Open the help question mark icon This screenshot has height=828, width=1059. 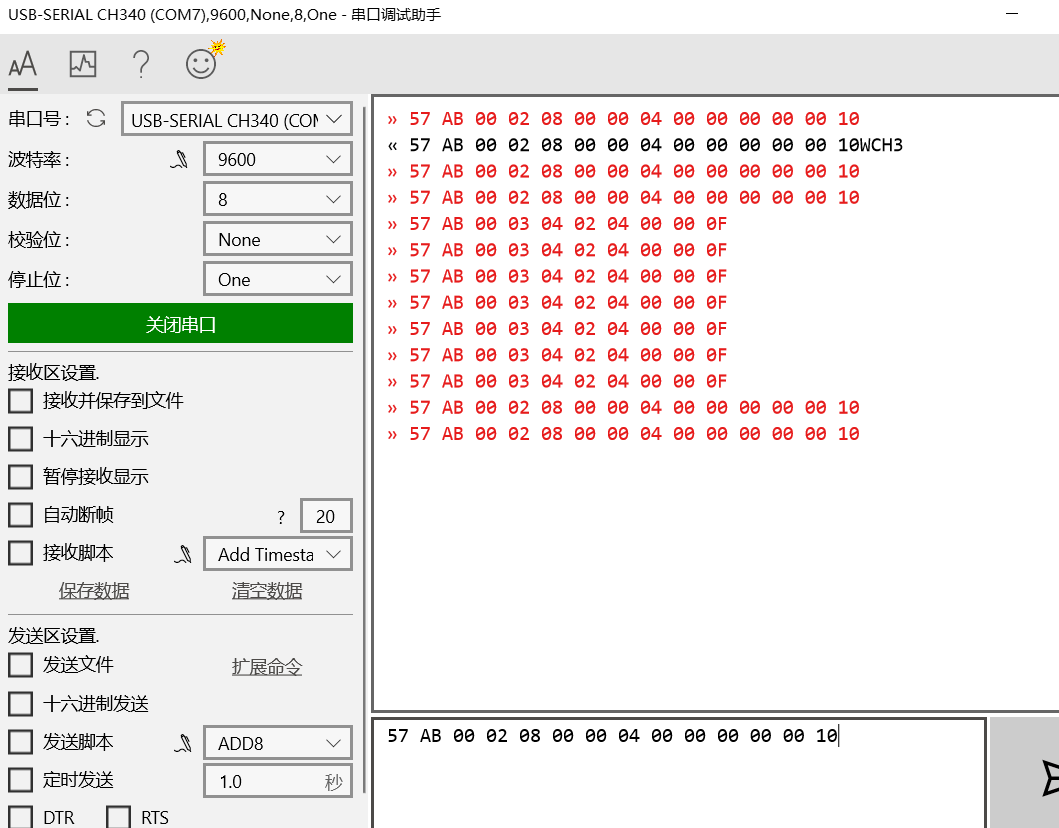click(x=141, y=63)
